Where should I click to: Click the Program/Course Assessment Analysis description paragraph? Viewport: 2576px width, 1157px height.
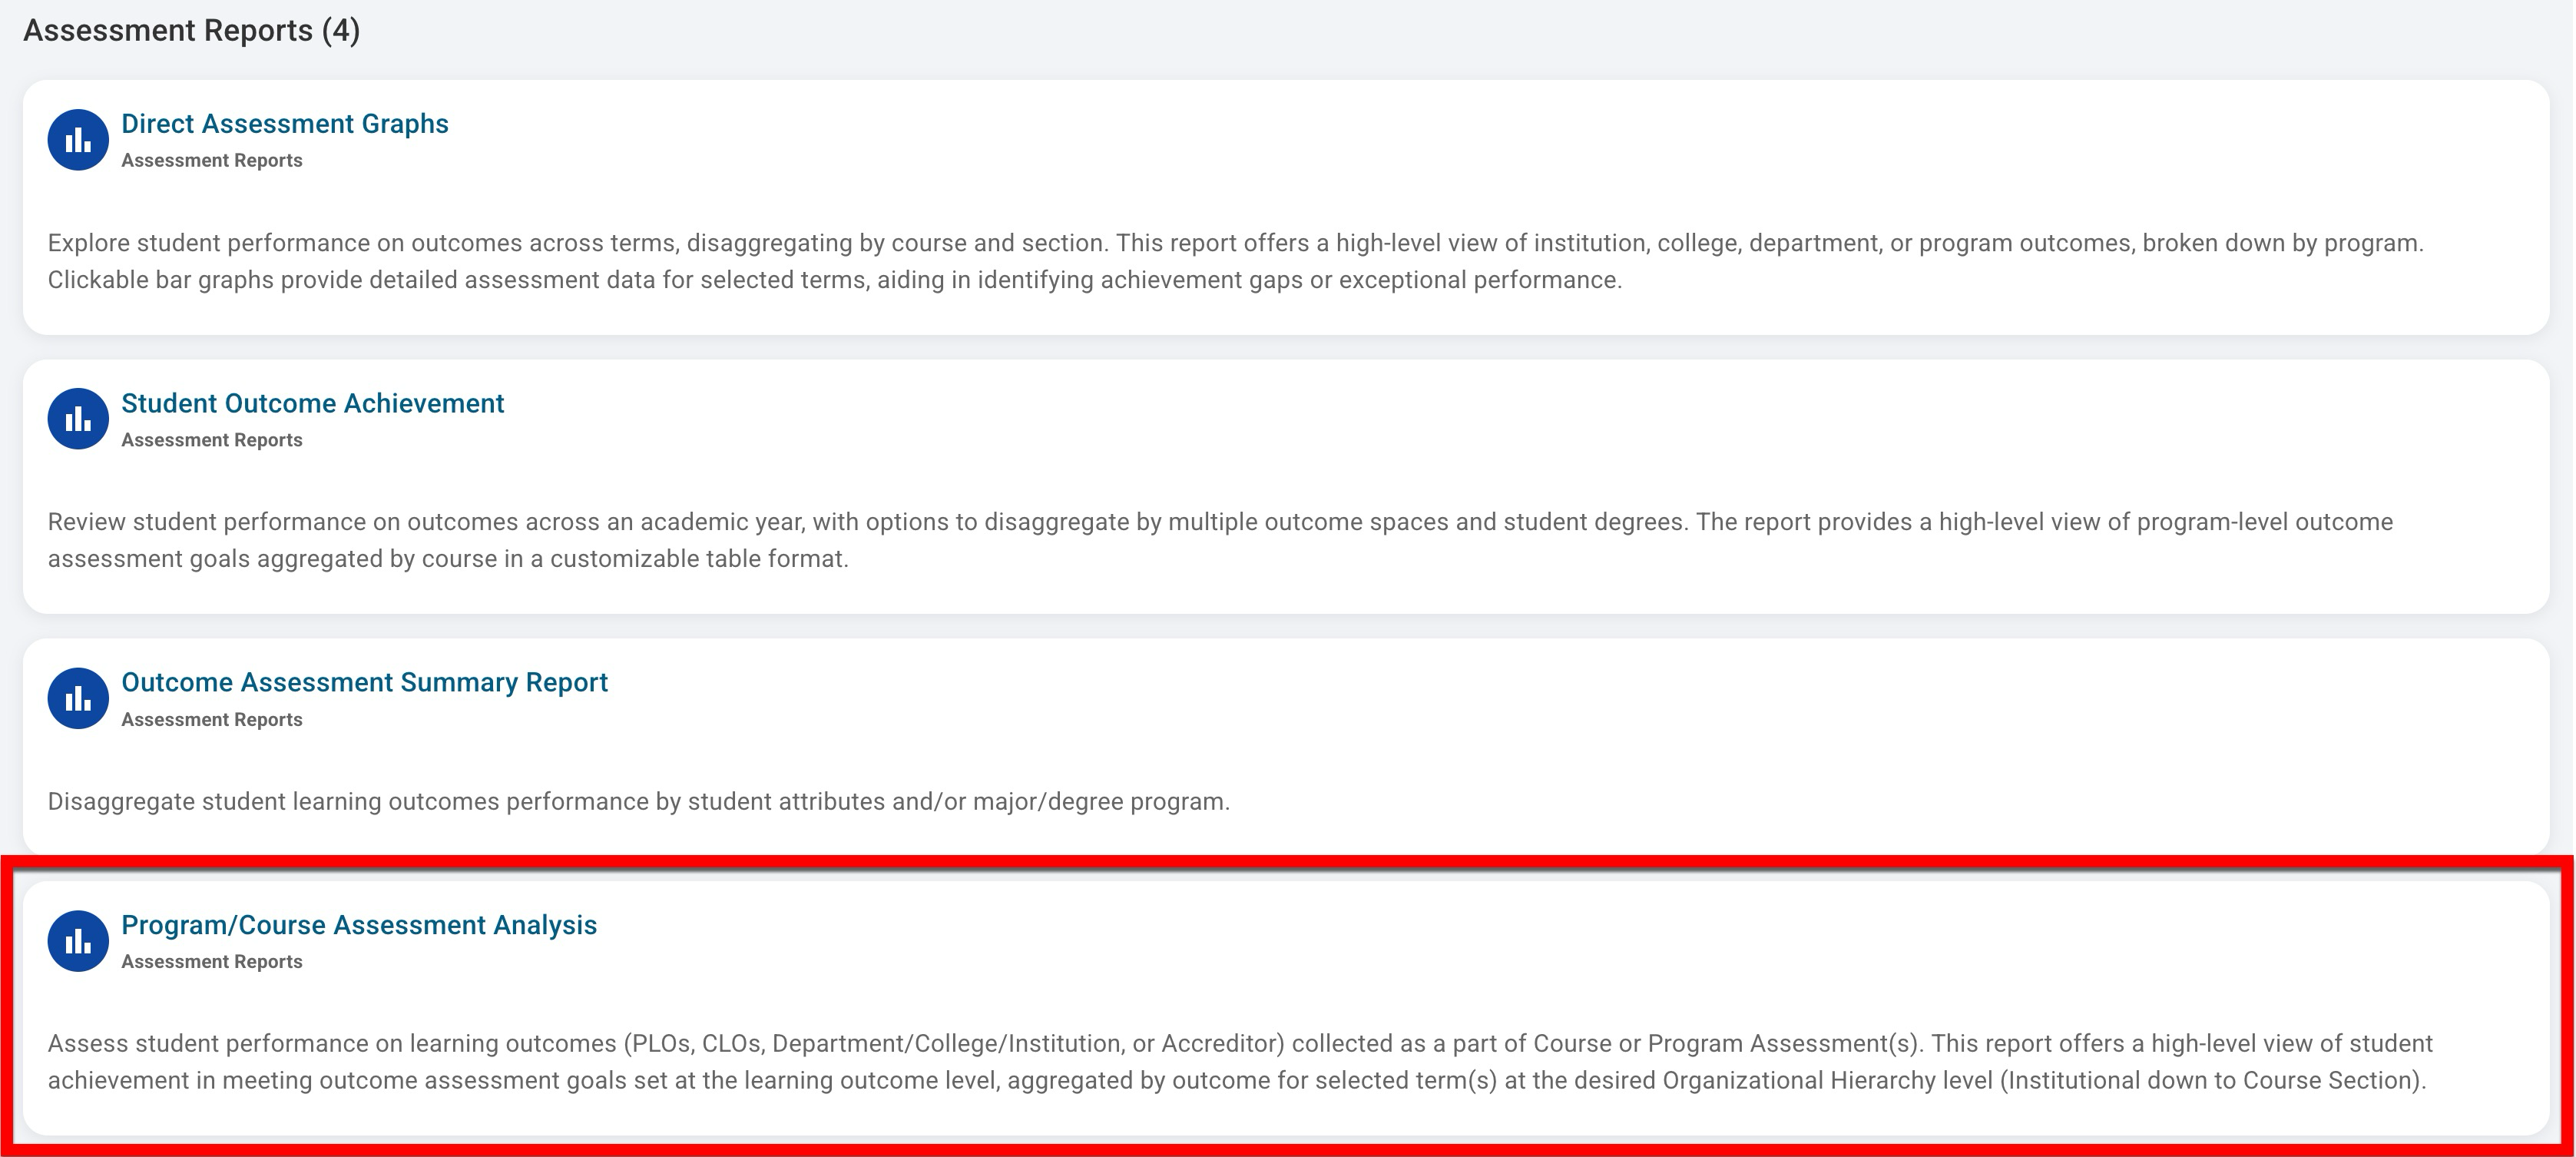1238,1062
